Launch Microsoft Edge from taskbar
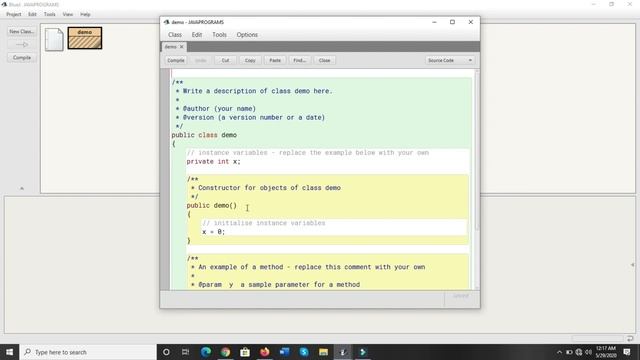This screenshot has width=640, height=360. tap(206, 352)
